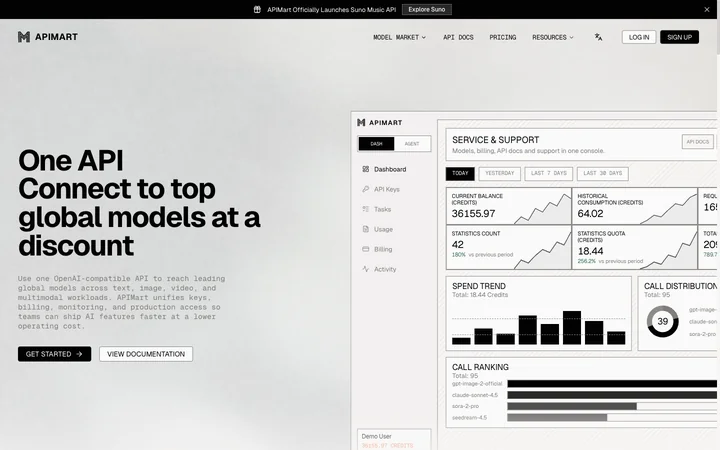Click the Service & Support heading
This screenshot has width=720, height=450.
(495, 140)
